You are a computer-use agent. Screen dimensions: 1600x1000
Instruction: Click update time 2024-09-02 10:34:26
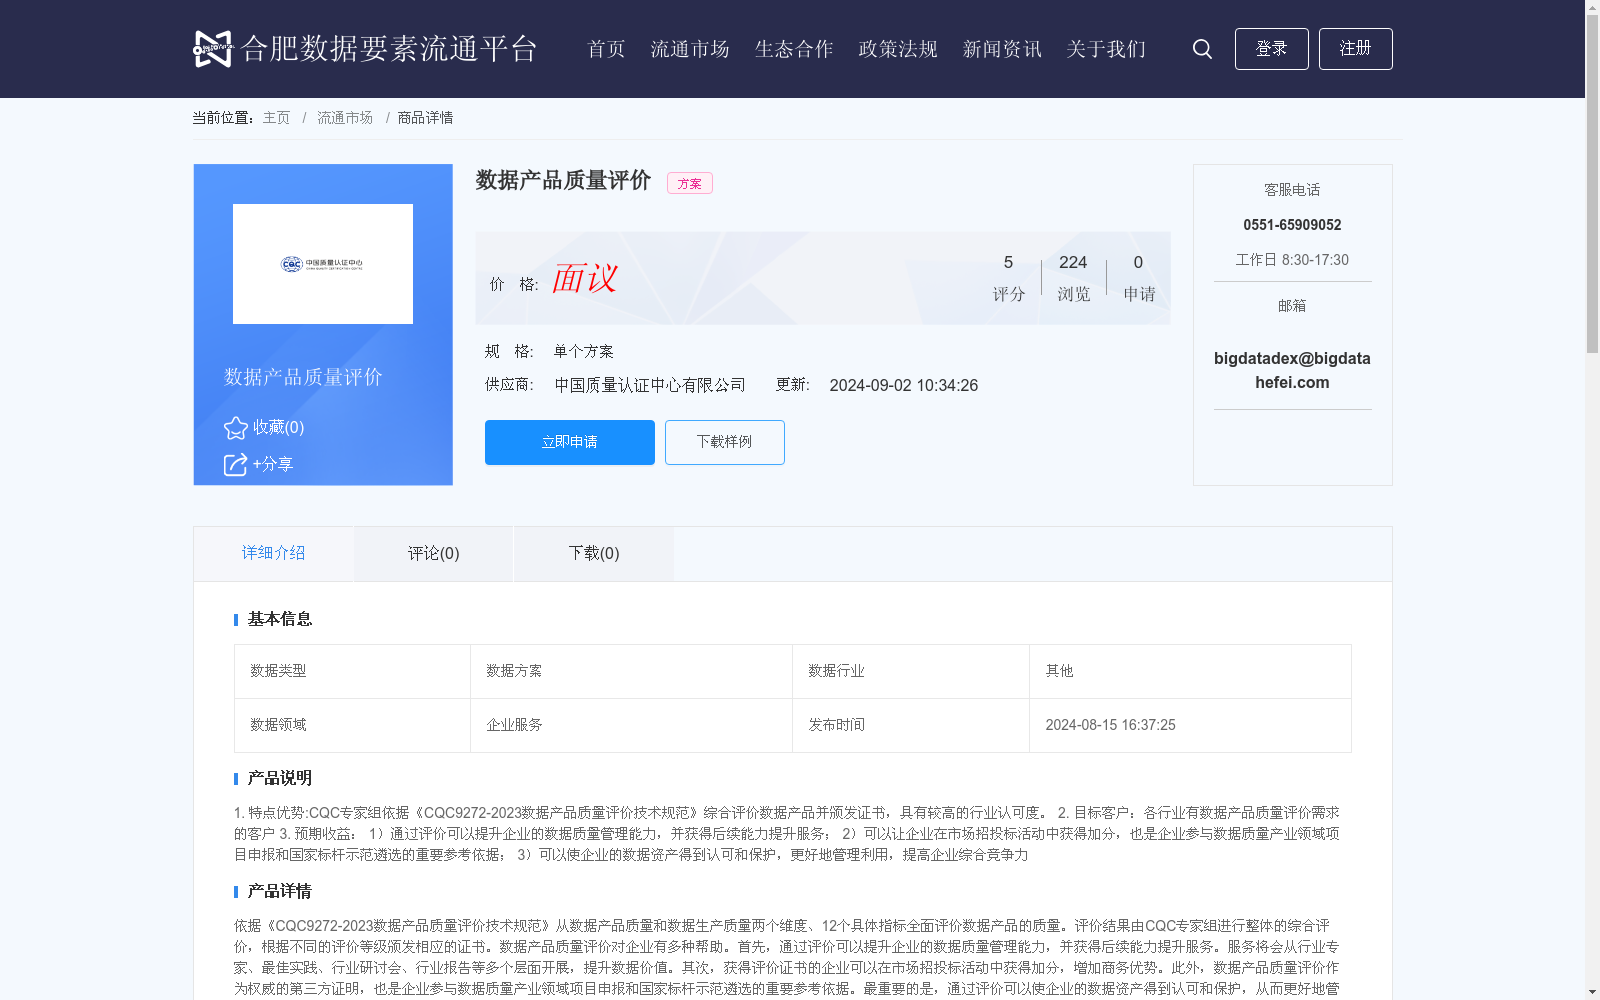pos(904,386)
